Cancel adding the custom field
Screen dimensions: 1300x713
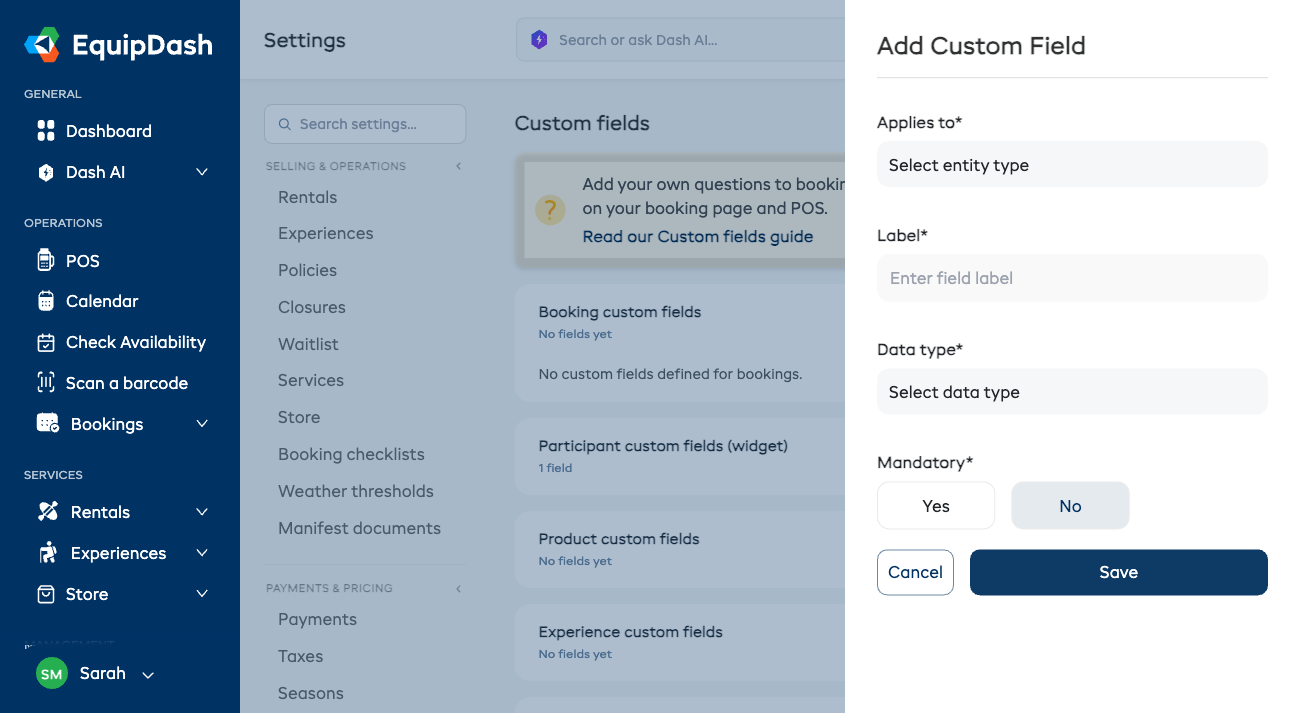915,572
